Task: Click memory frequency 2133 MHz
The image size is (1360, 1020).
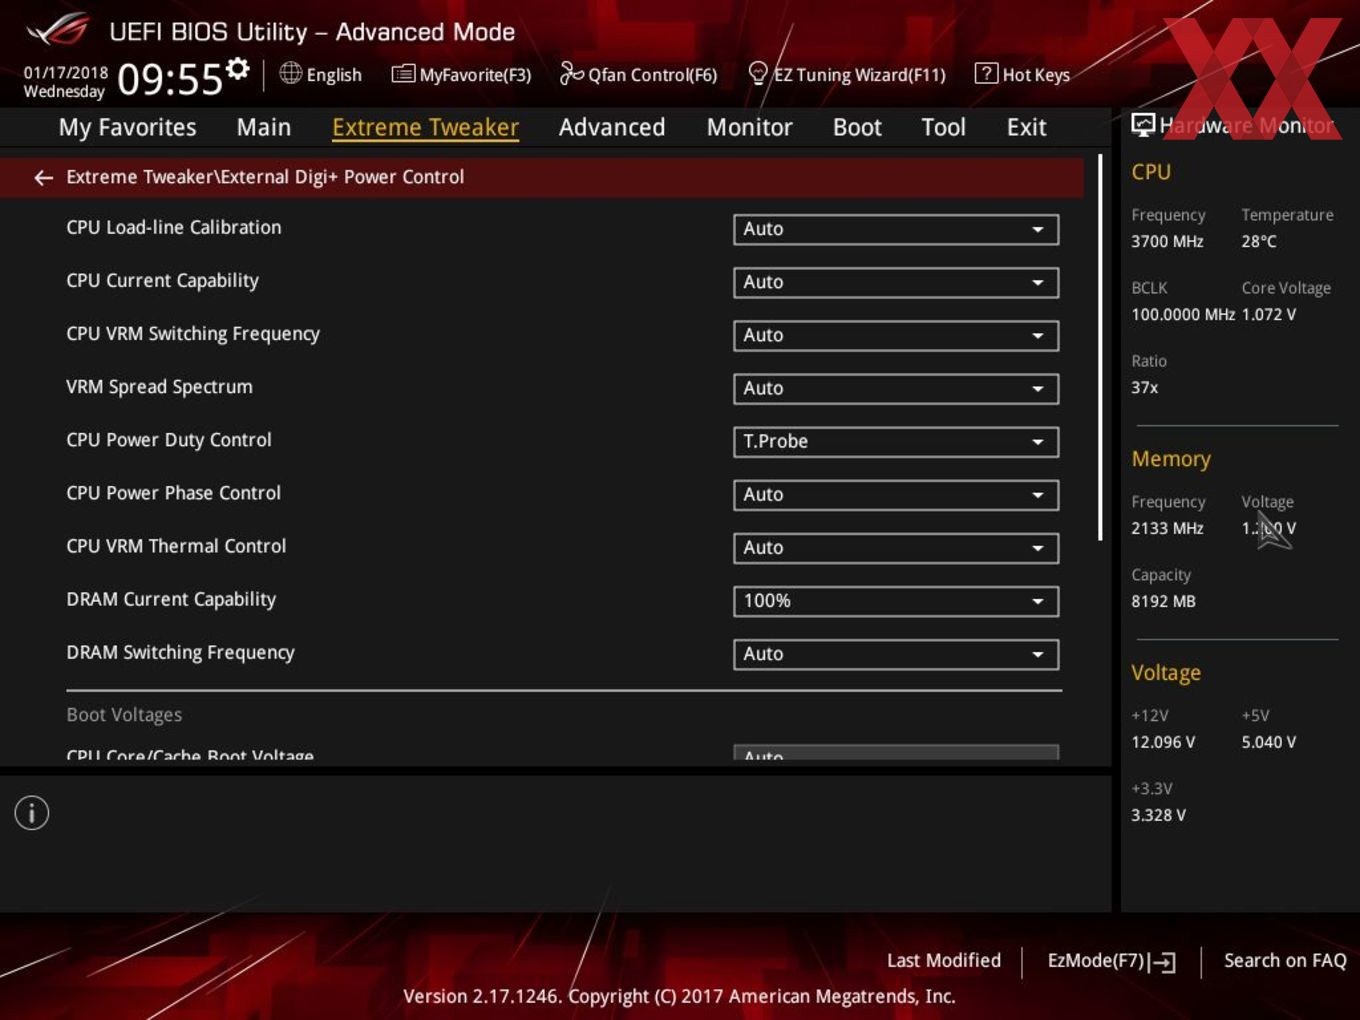Action: (x=1167, y=528)
